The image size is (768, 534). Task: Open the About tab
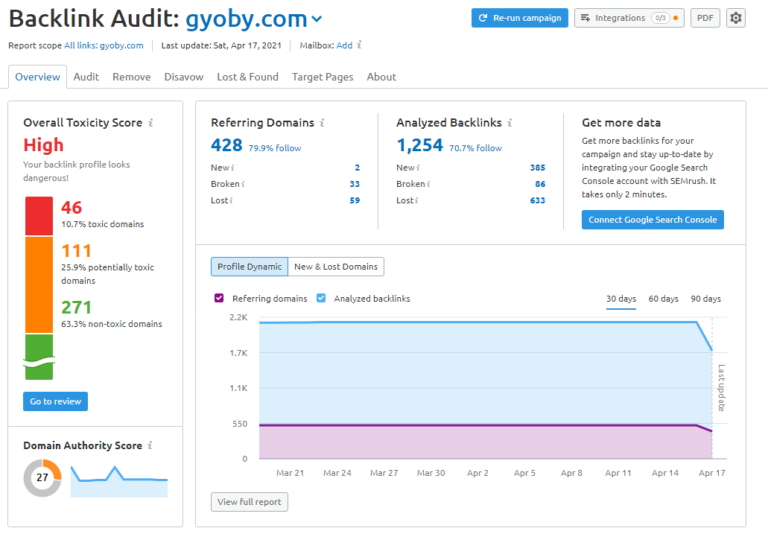tap(381, 77)
